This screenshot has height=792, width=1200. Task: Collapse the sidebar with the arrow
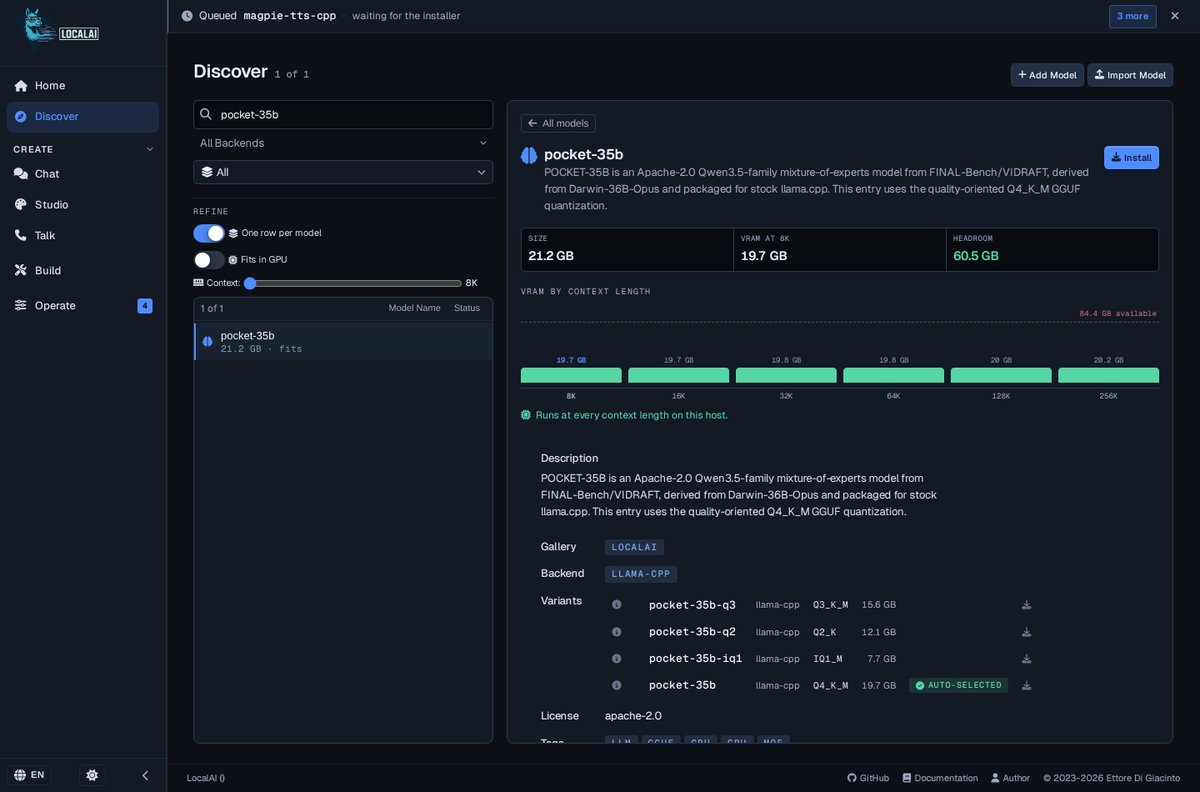[145, 775]
